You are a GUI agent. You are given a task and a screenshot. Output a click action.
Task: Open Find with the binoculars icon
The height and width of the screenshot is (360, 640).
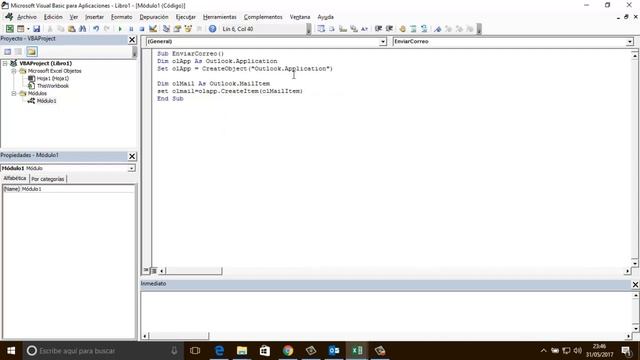pos(82,29)
